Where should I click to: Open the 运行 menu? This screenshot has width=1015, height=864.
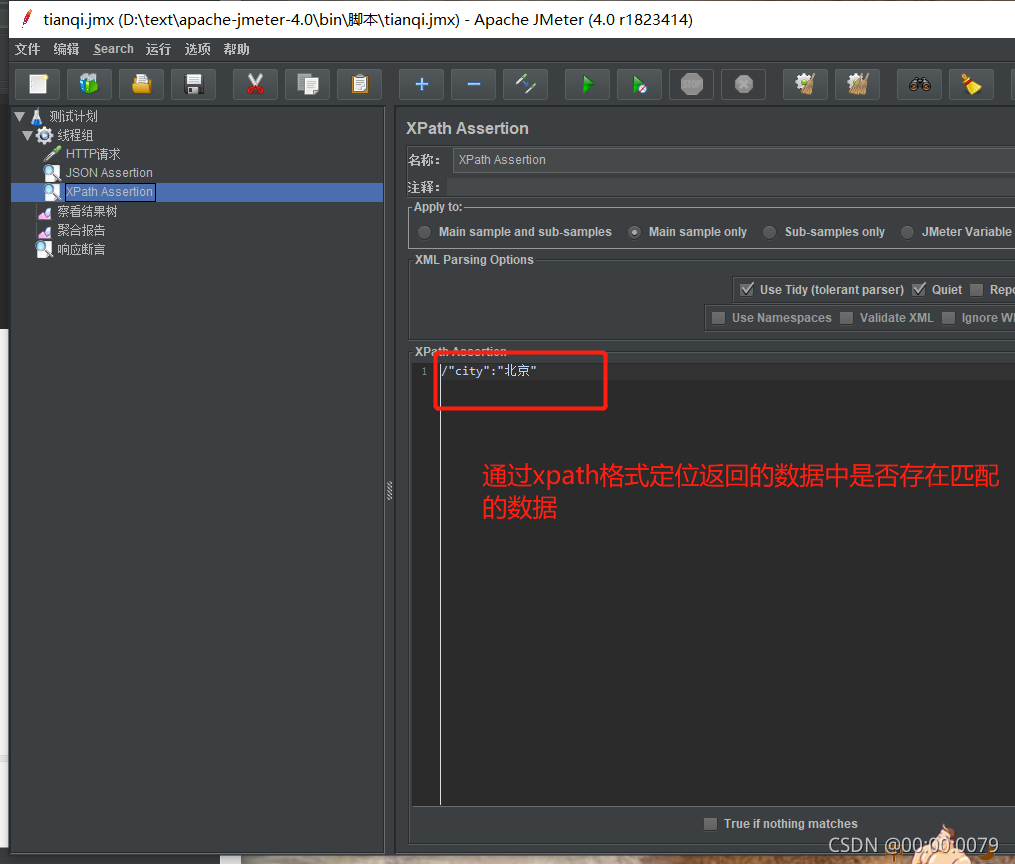coord(158,49)
